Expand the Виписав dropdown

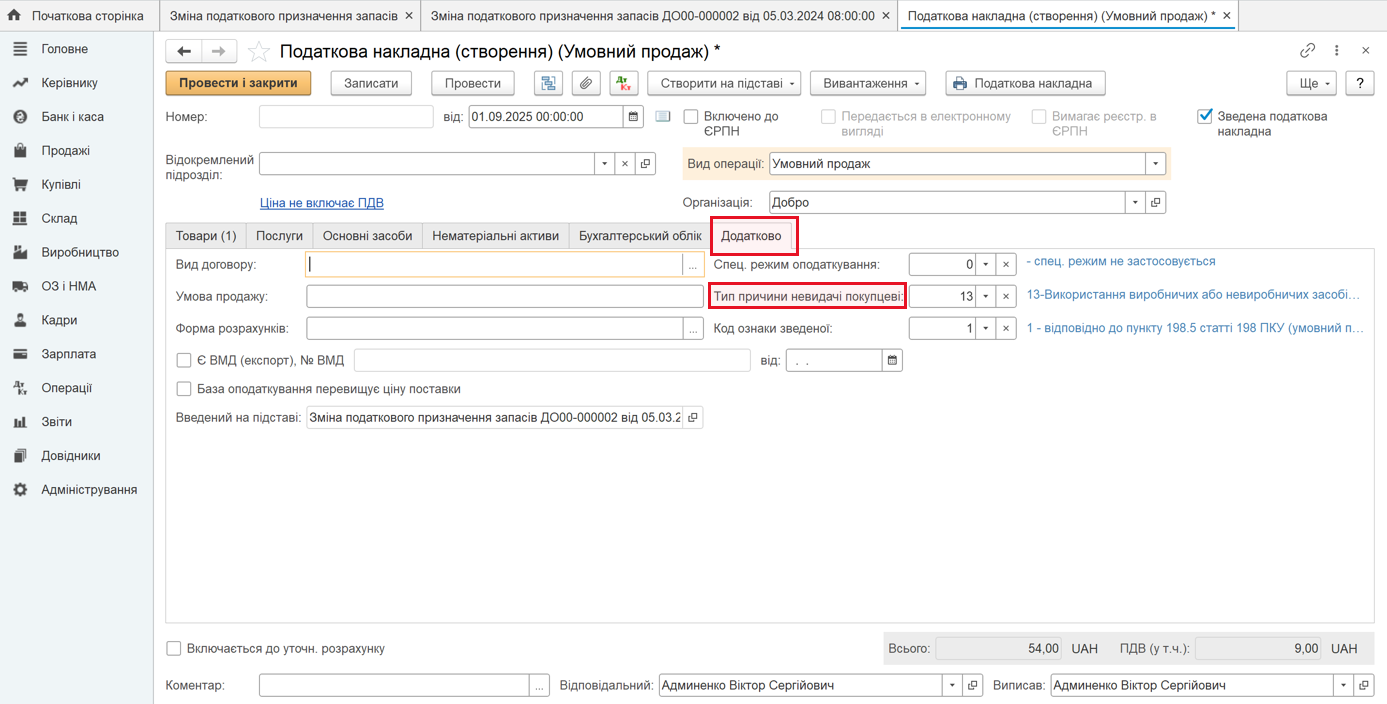(x=1343, y=686)
